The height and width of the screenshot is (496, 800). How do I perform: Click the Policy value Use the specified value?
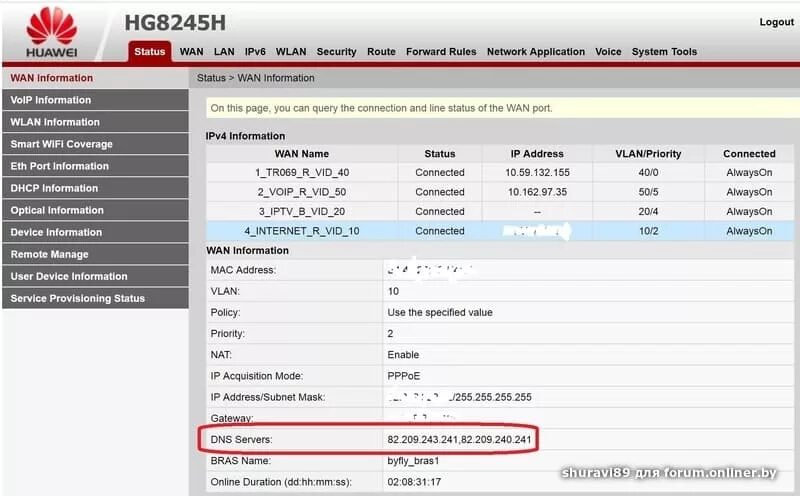(440, 312)
